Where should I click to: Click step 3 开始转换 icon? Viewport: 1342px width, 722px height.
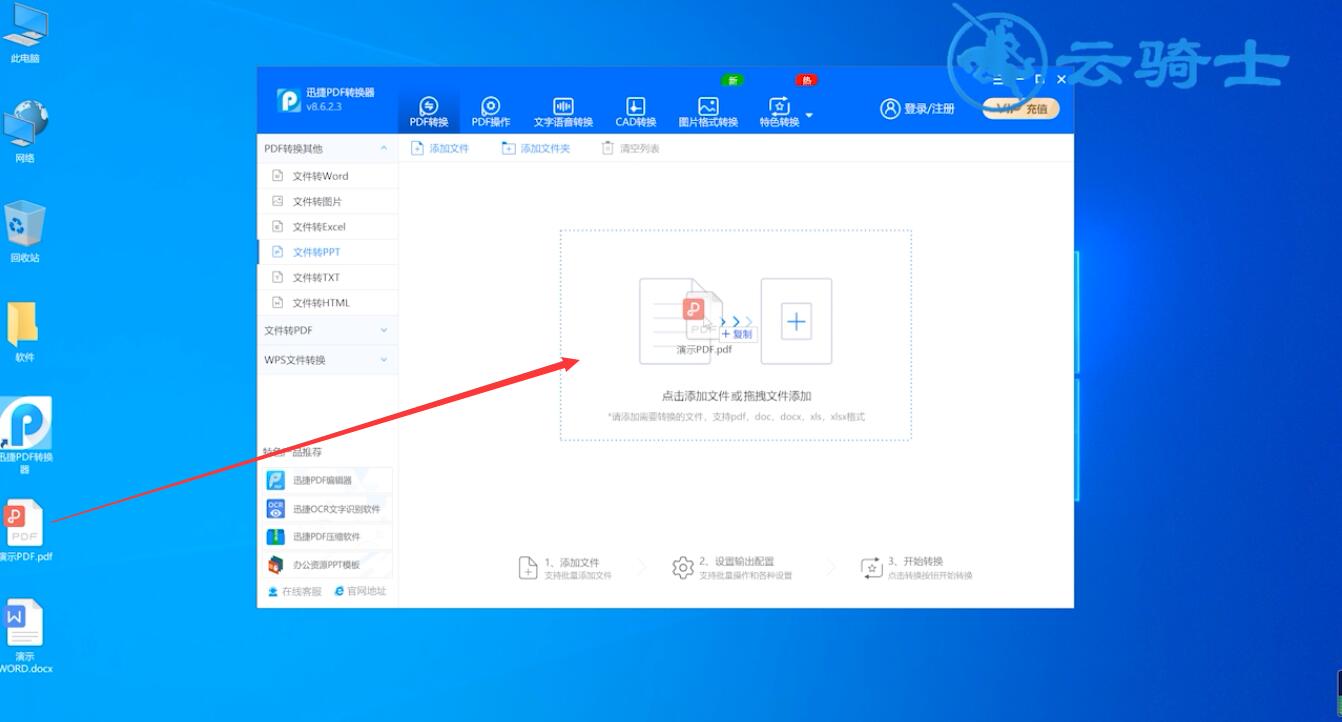(871, 568)
